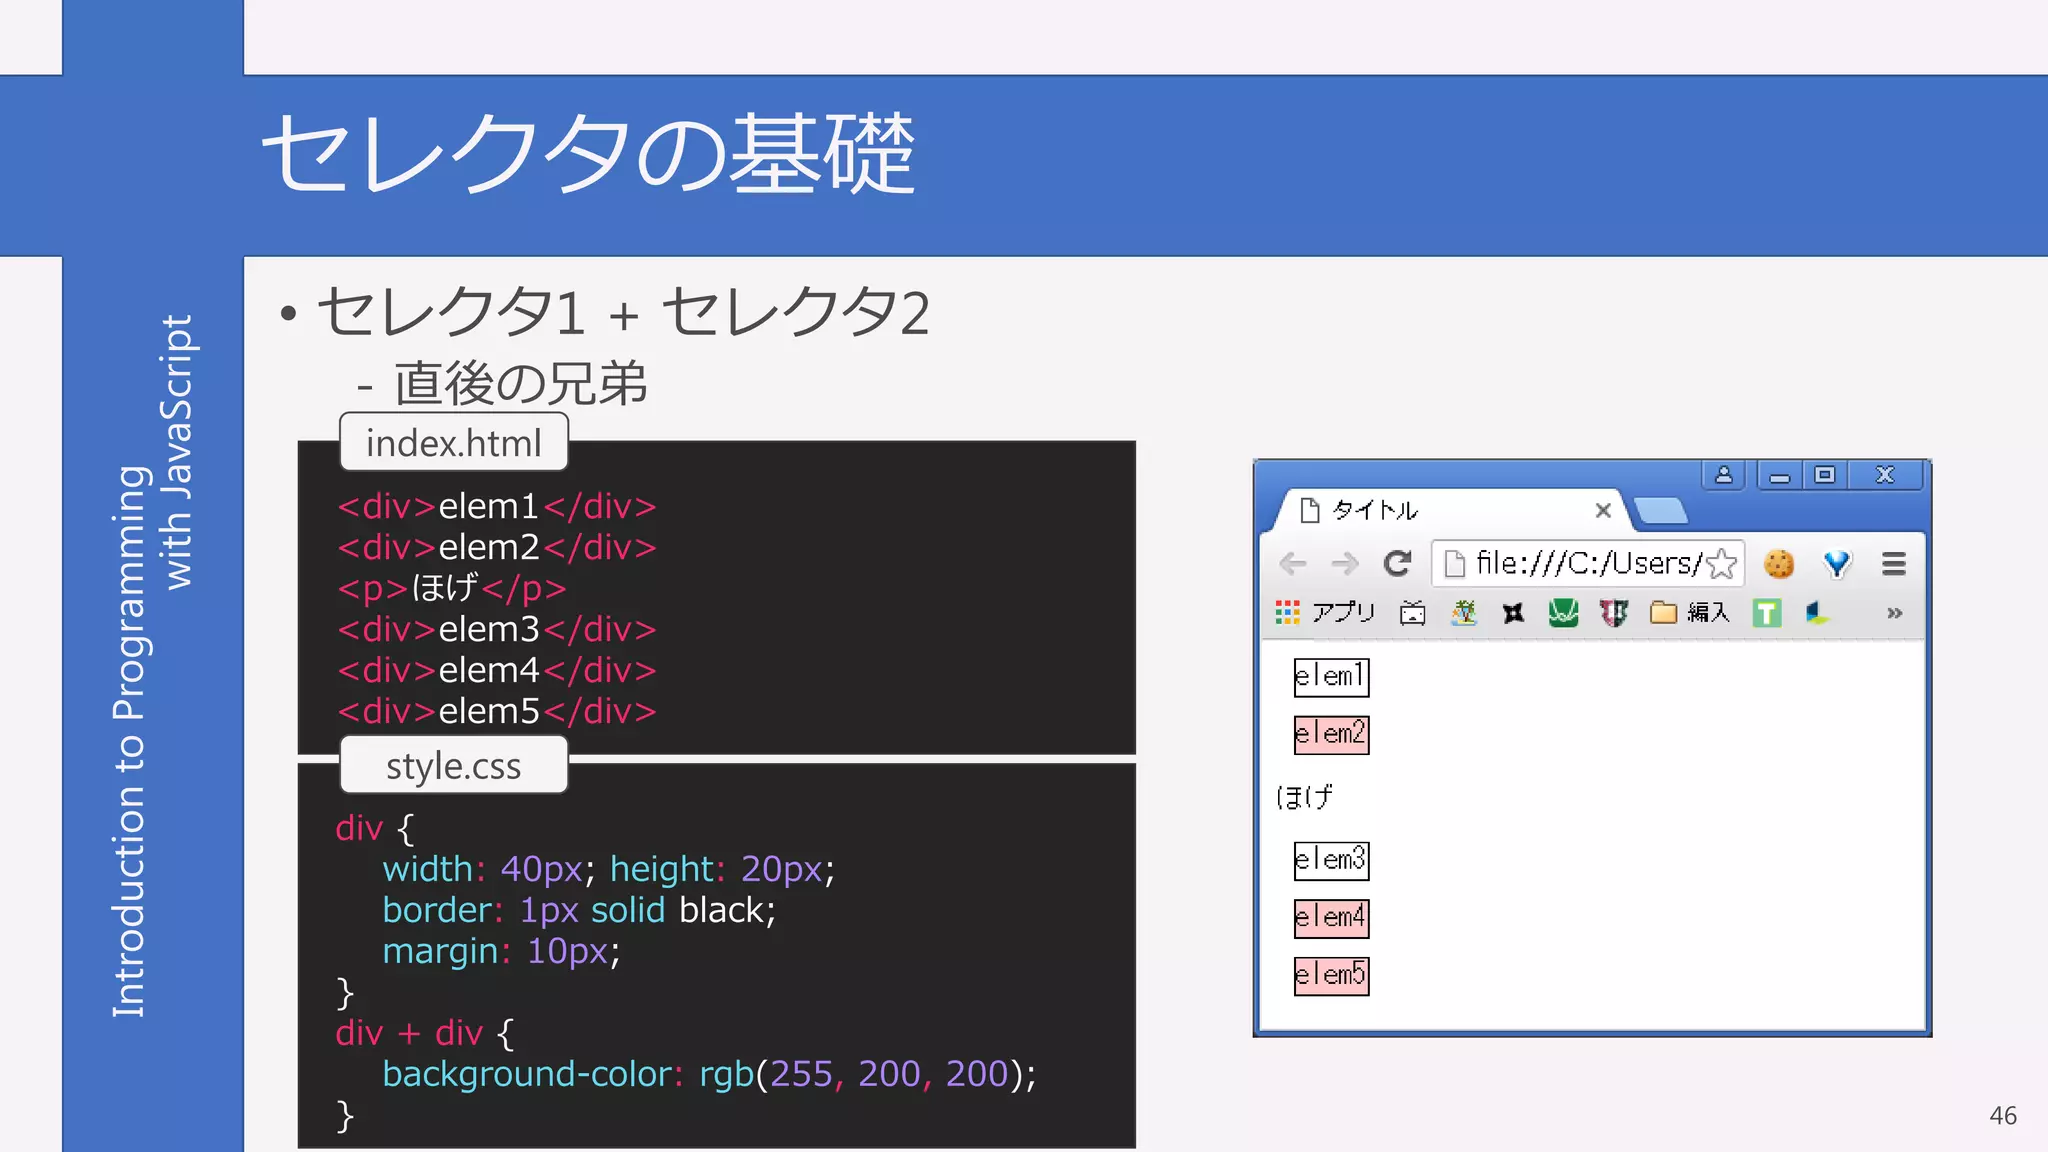The width and height of the screenshot is (2048, 1152).
Task: Open the black shuriken bookmark icon
Action: click(1513, 612)
